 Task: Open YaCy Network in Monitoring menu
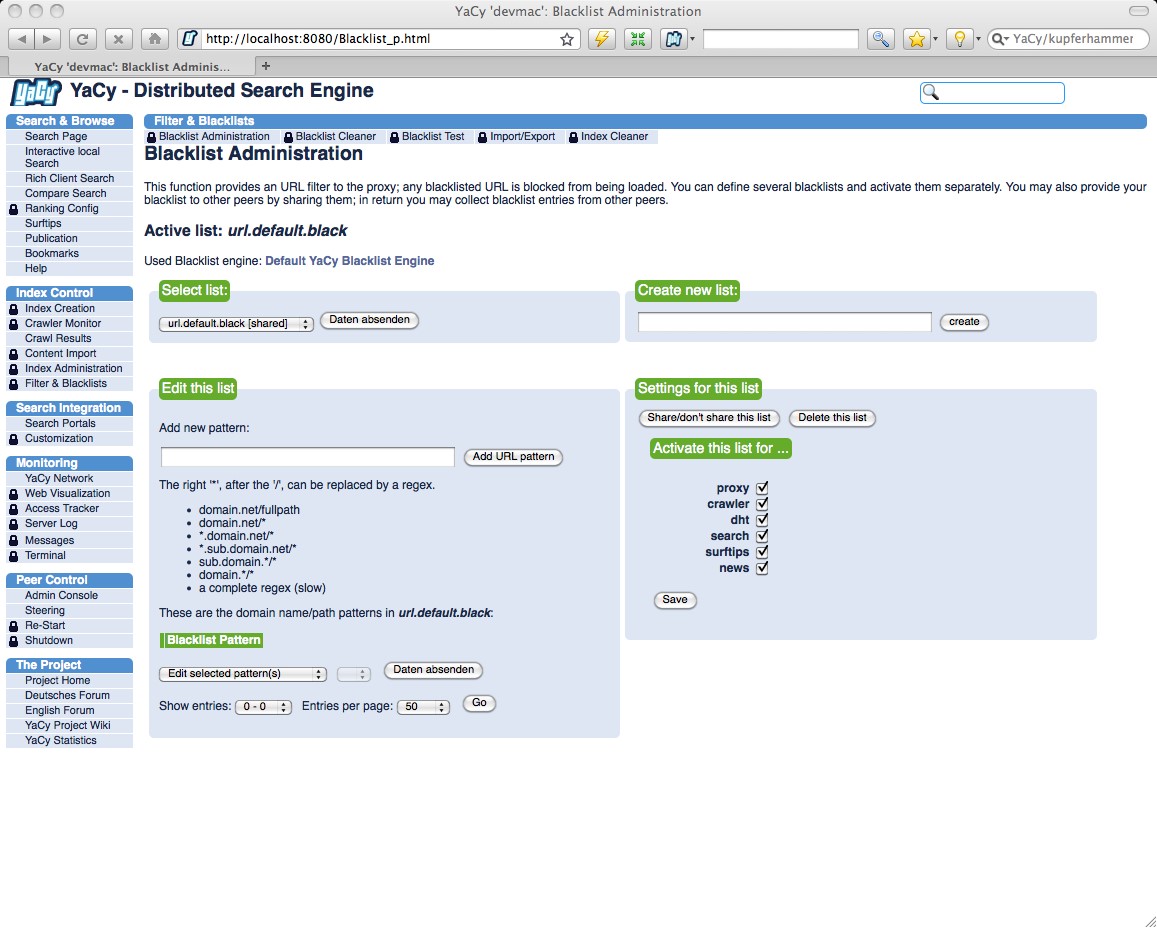coord(59,479)
